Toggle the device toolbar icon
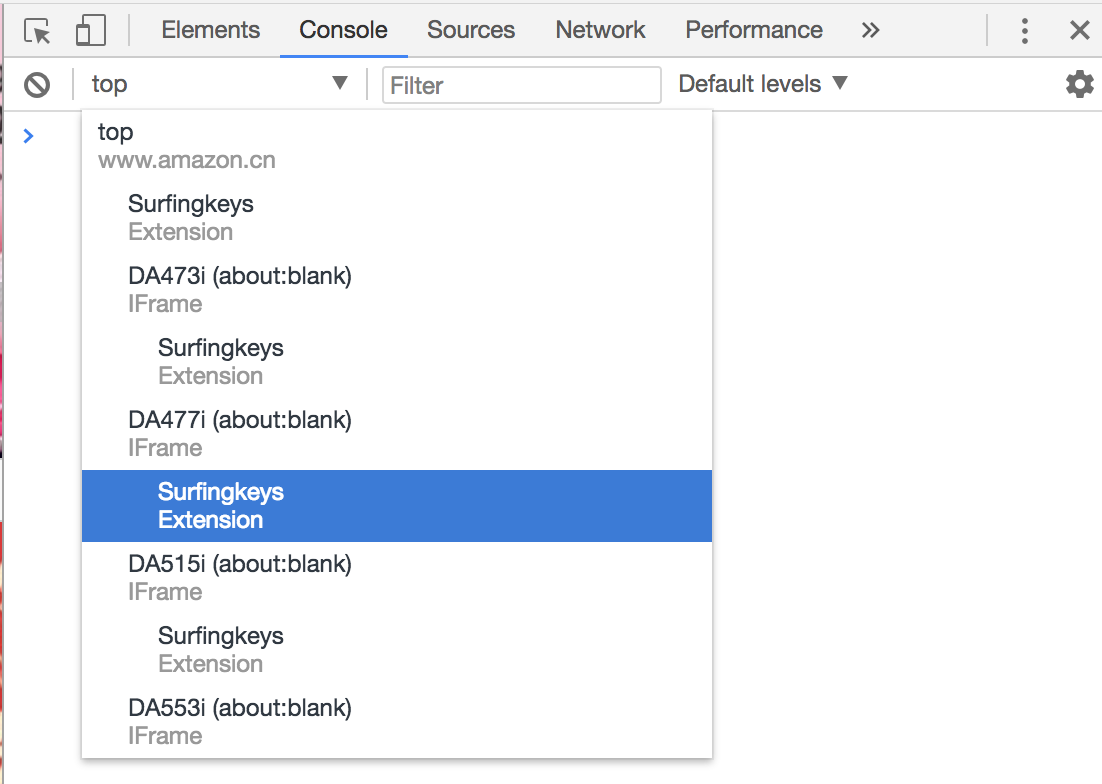 tap(91, 31)
